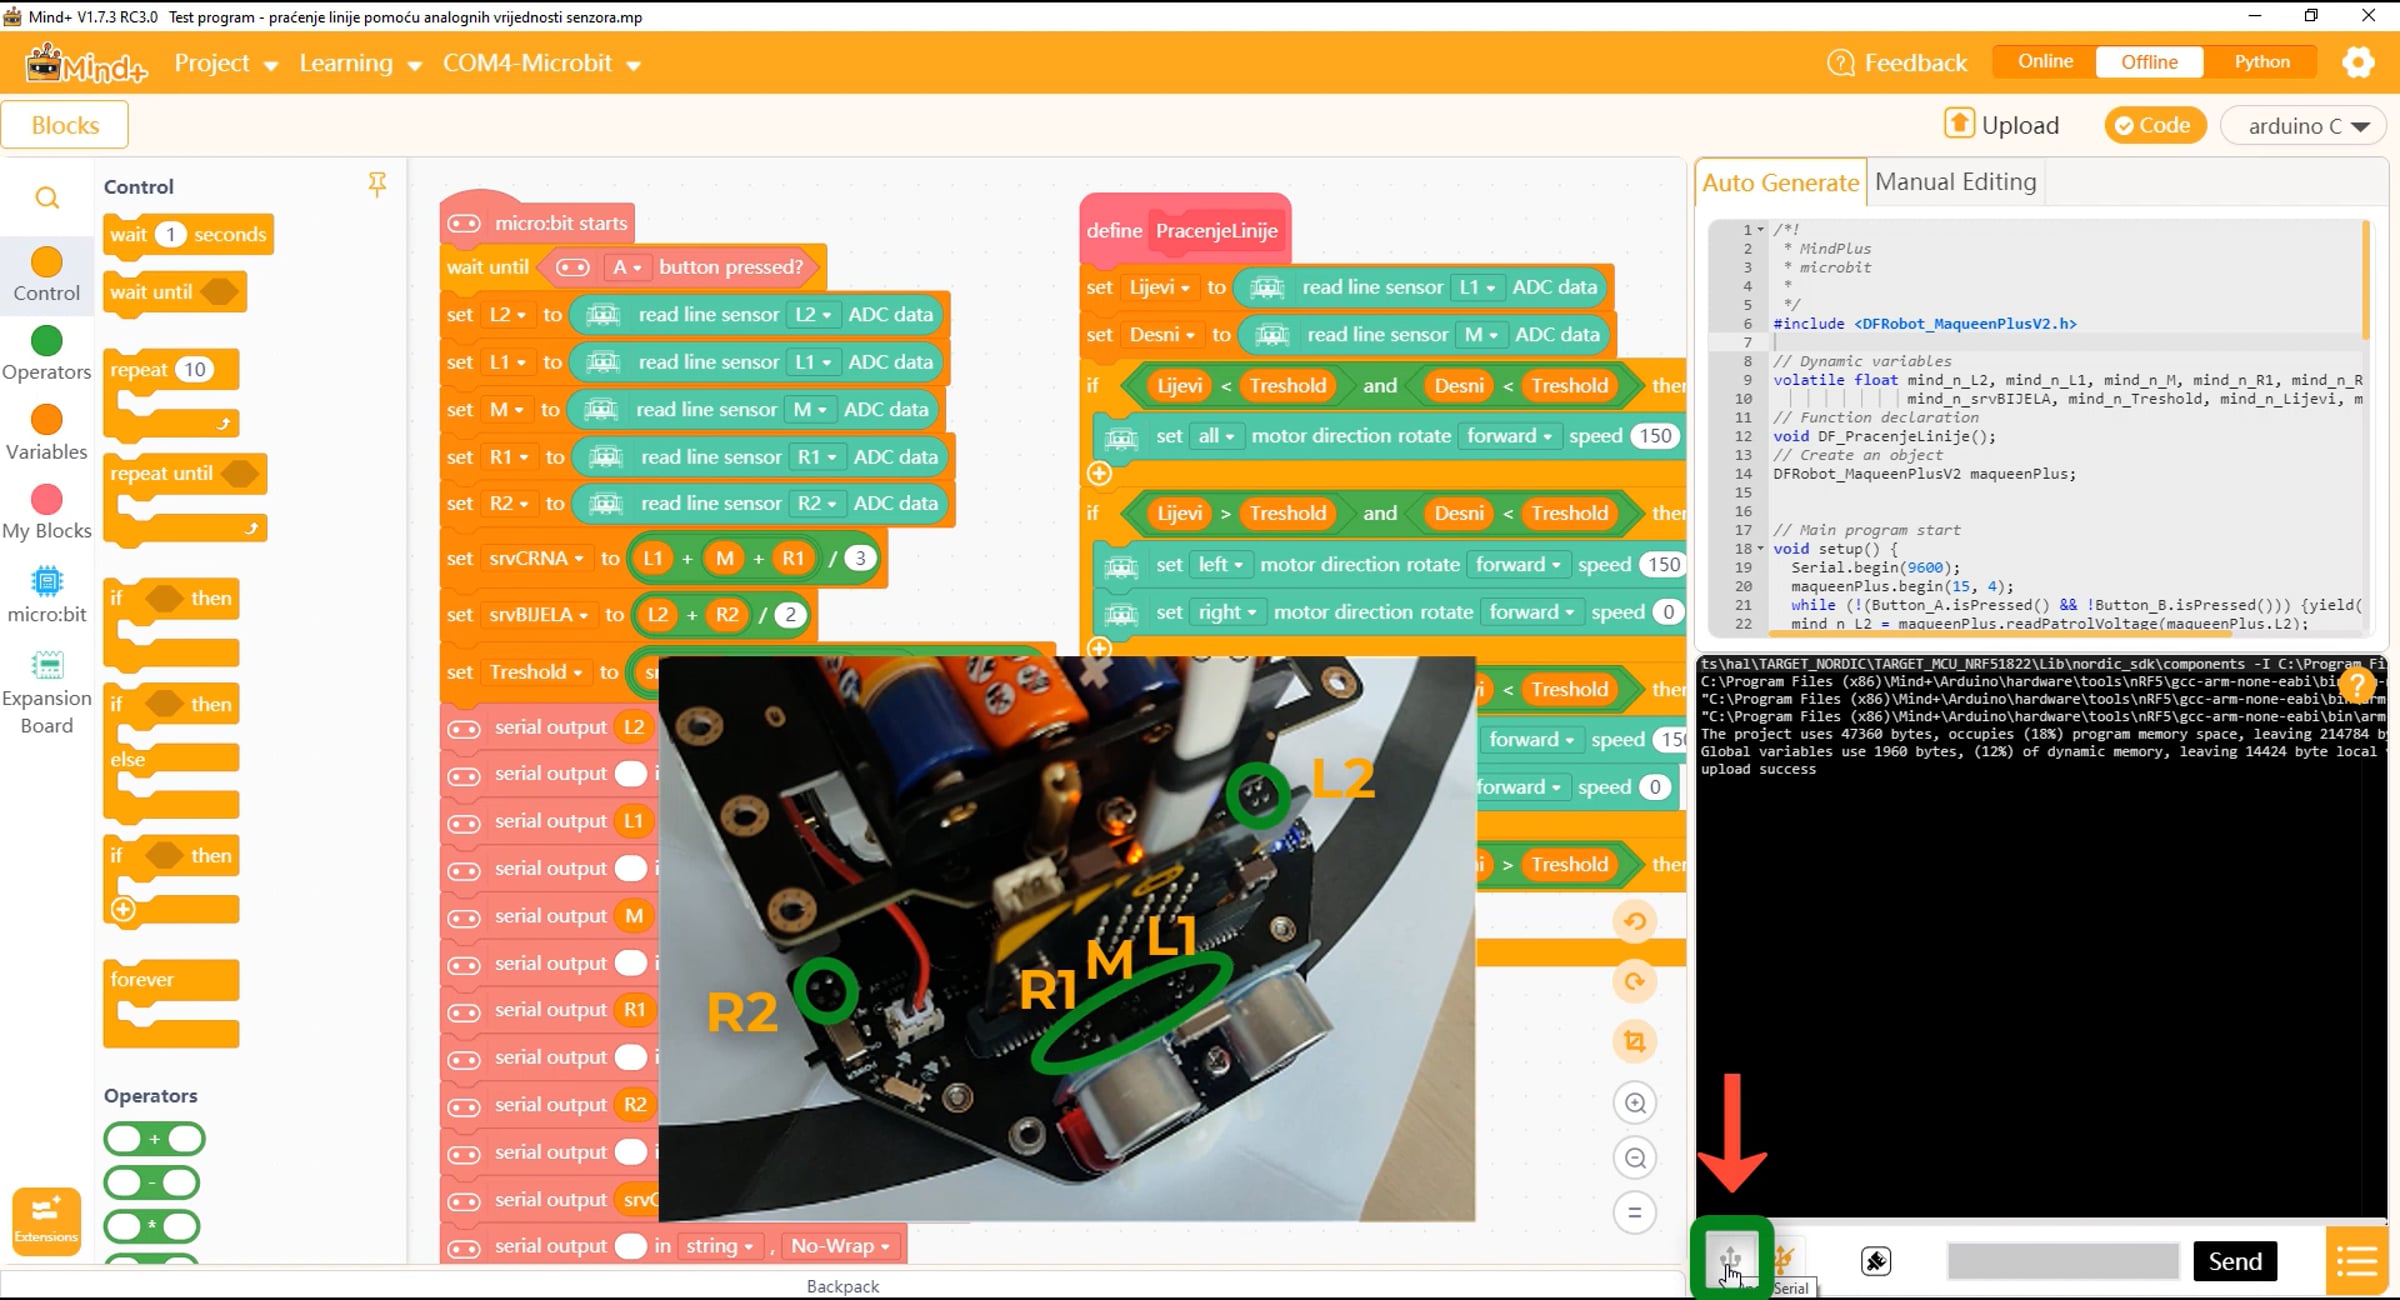The height and width of the screenshot is (1300, 2400).
Task: Click the Upload button label
Action: [2020, 125]
